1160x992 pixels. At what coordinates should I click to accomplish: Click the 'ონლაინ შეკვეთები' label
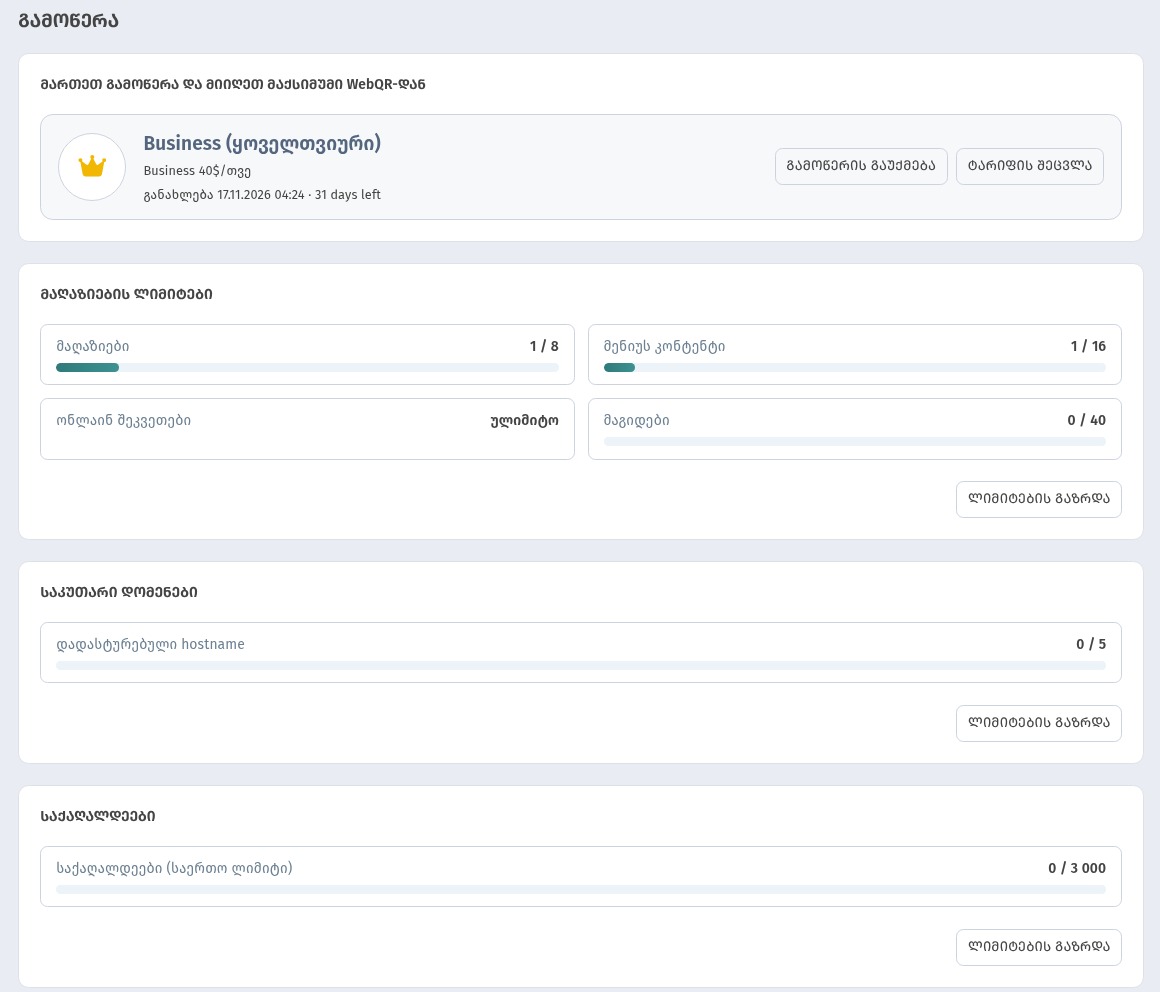[x=124, y=421]
